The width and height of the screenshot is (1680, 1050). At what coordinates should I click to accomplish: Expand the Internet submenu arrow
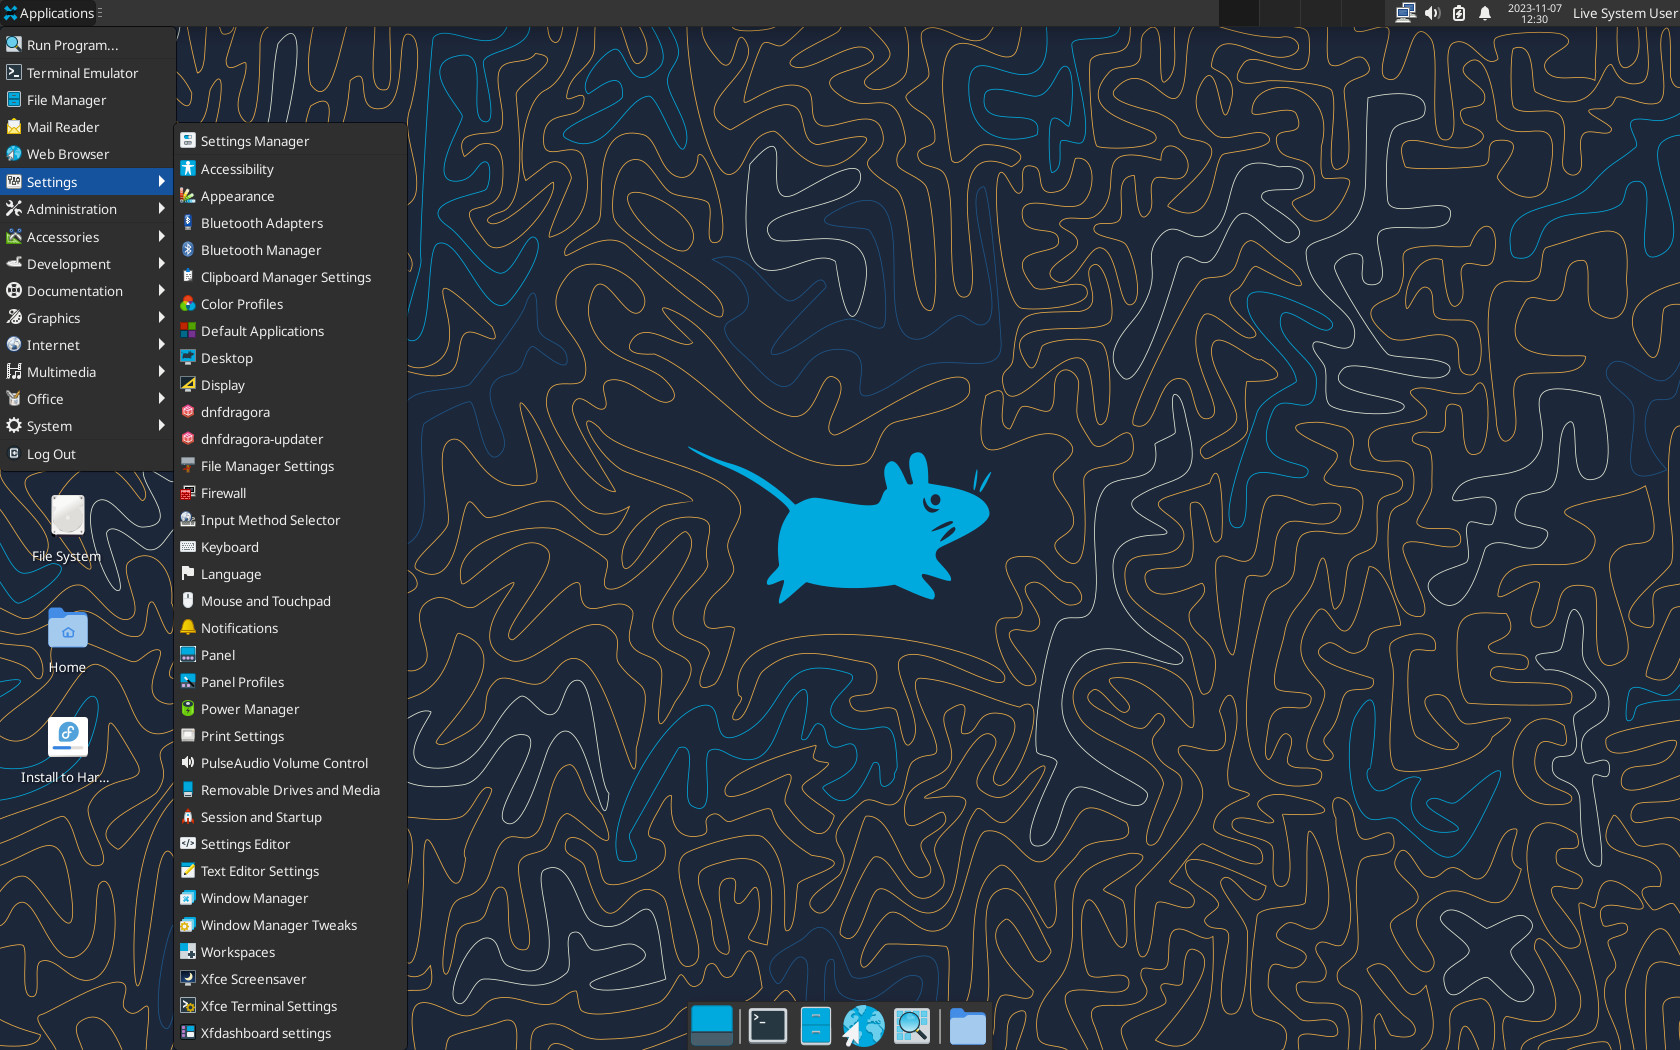[x=161, y=345]
